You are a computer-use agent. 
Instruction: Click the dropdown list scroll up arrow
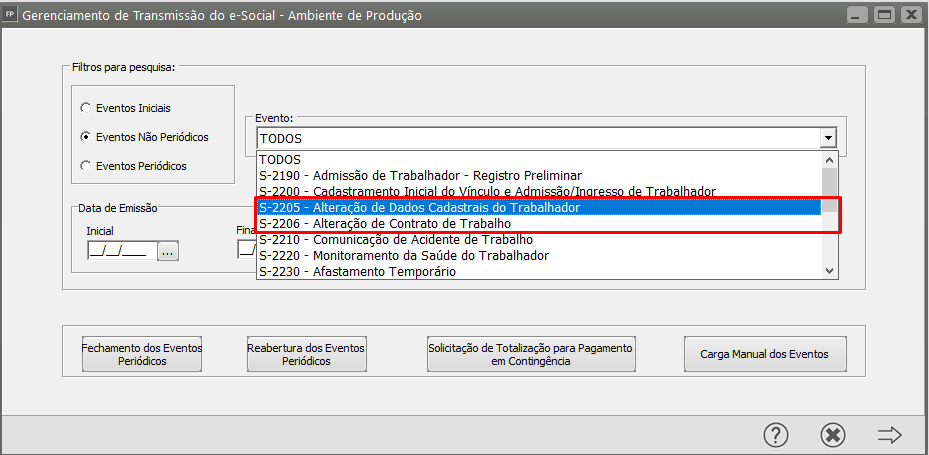[x=829, y=159]
